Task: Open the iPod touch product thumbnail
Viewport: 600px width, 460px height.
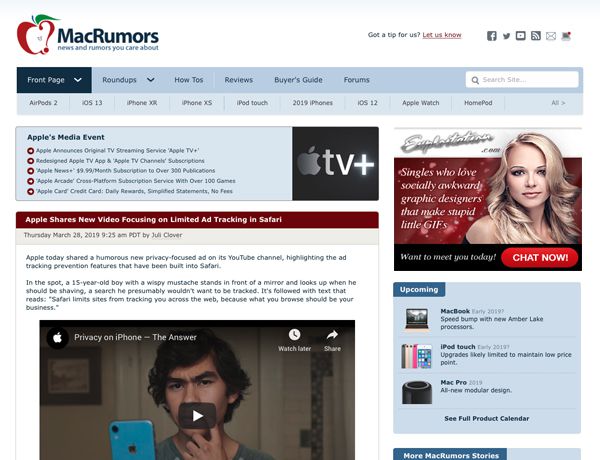Action: pyautogui.click(x=416, y=356)
